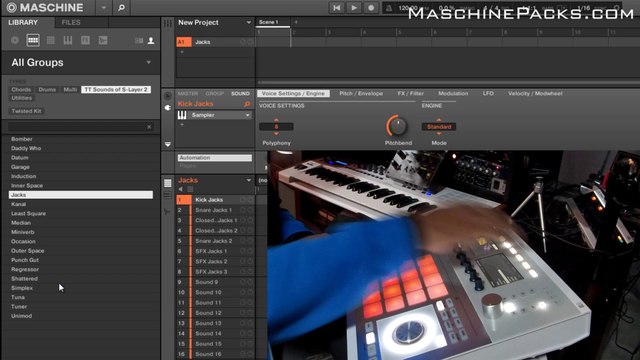Toggle factory content icon beside user icon
Screen dimensions: 640x360
(139, 40)
